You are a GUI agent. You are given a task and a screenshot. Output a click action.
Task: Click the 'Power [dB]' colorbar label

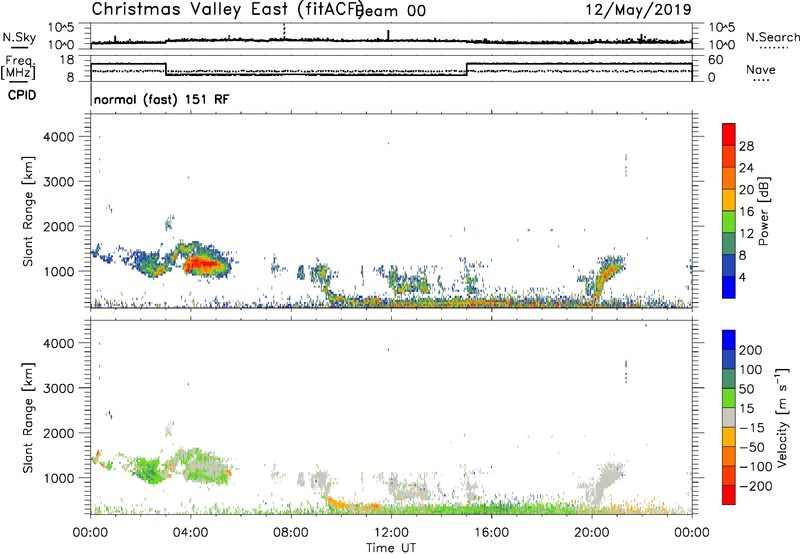click(x=763, y=211)
